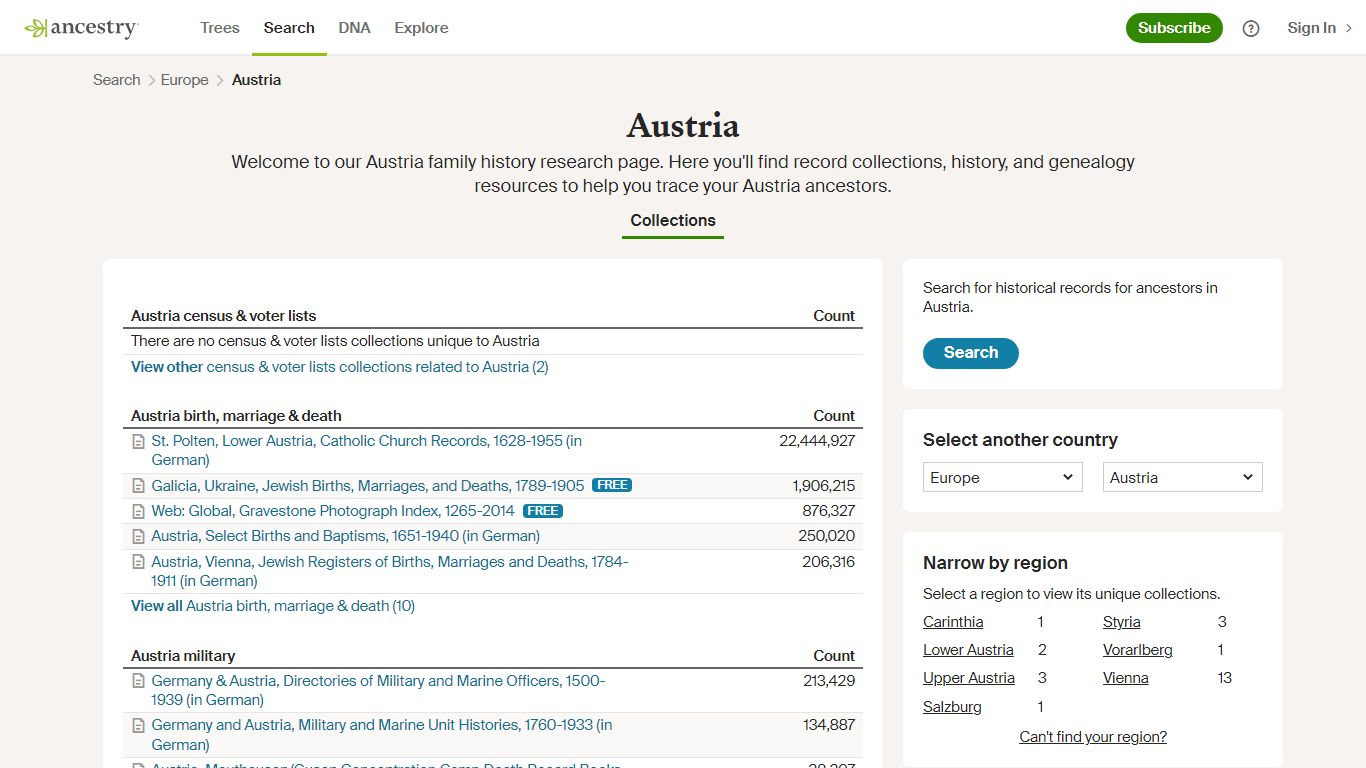The height and width of the screenshot is (768, 1366).
Task: Open the Europe continent dropdown
Action: 1003,477
